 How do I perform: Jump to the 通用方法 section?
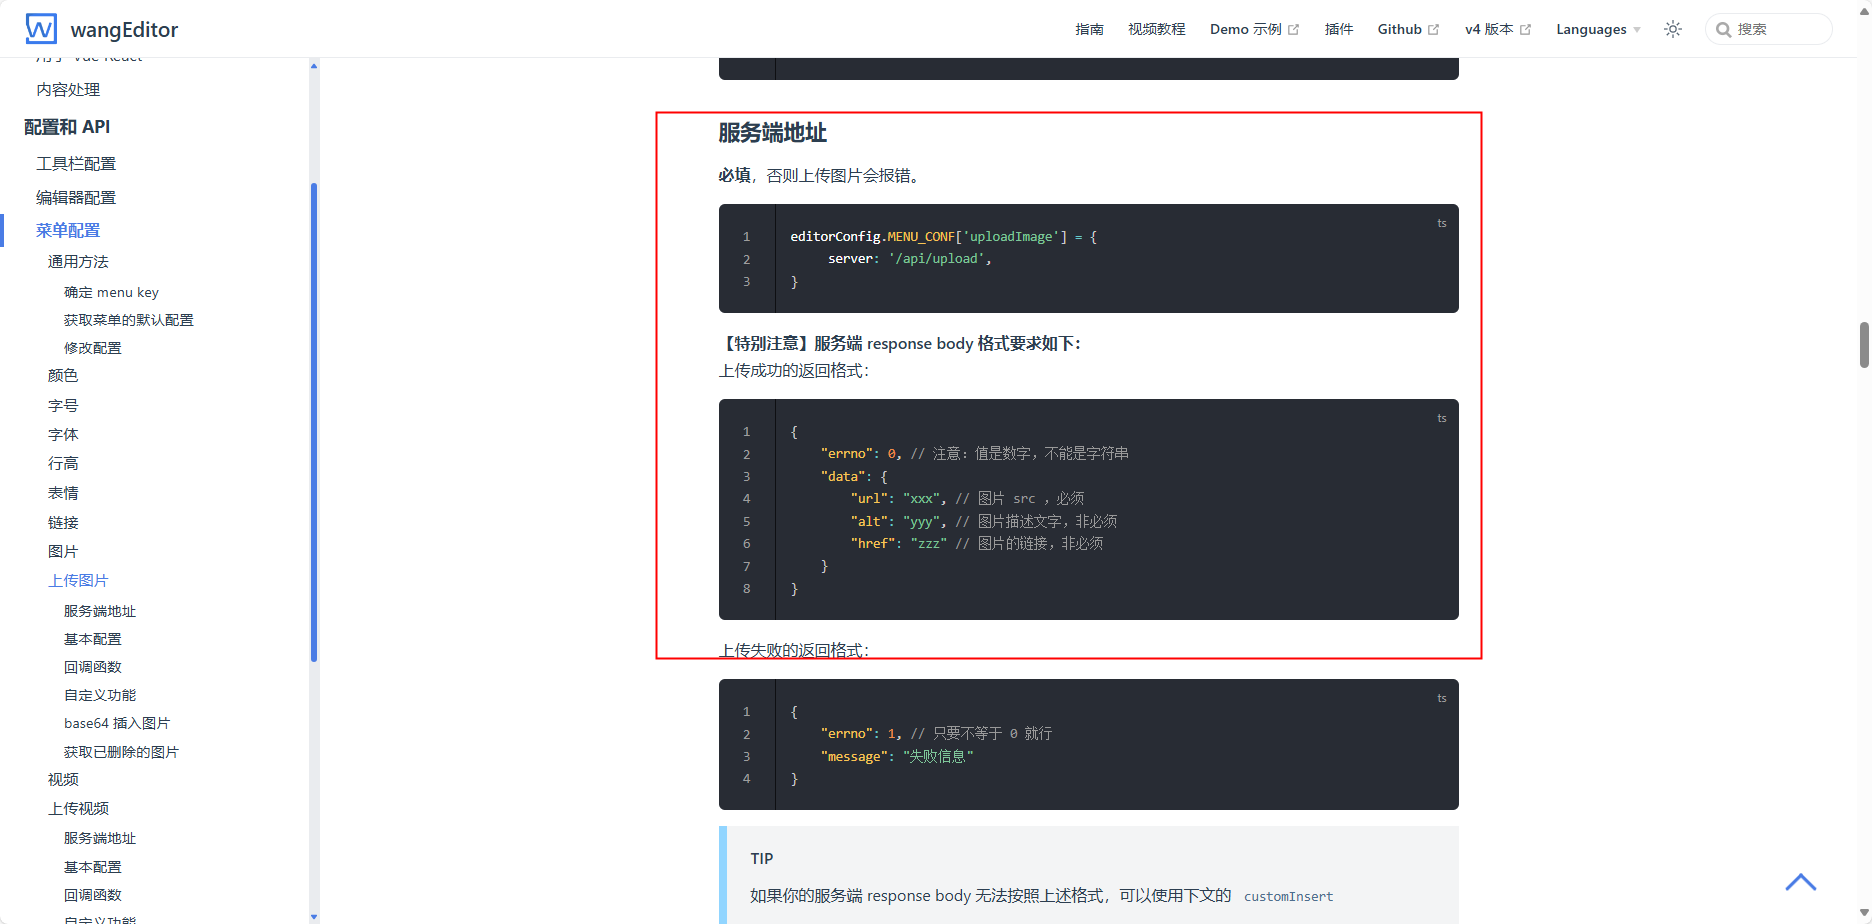coord(78,261)
